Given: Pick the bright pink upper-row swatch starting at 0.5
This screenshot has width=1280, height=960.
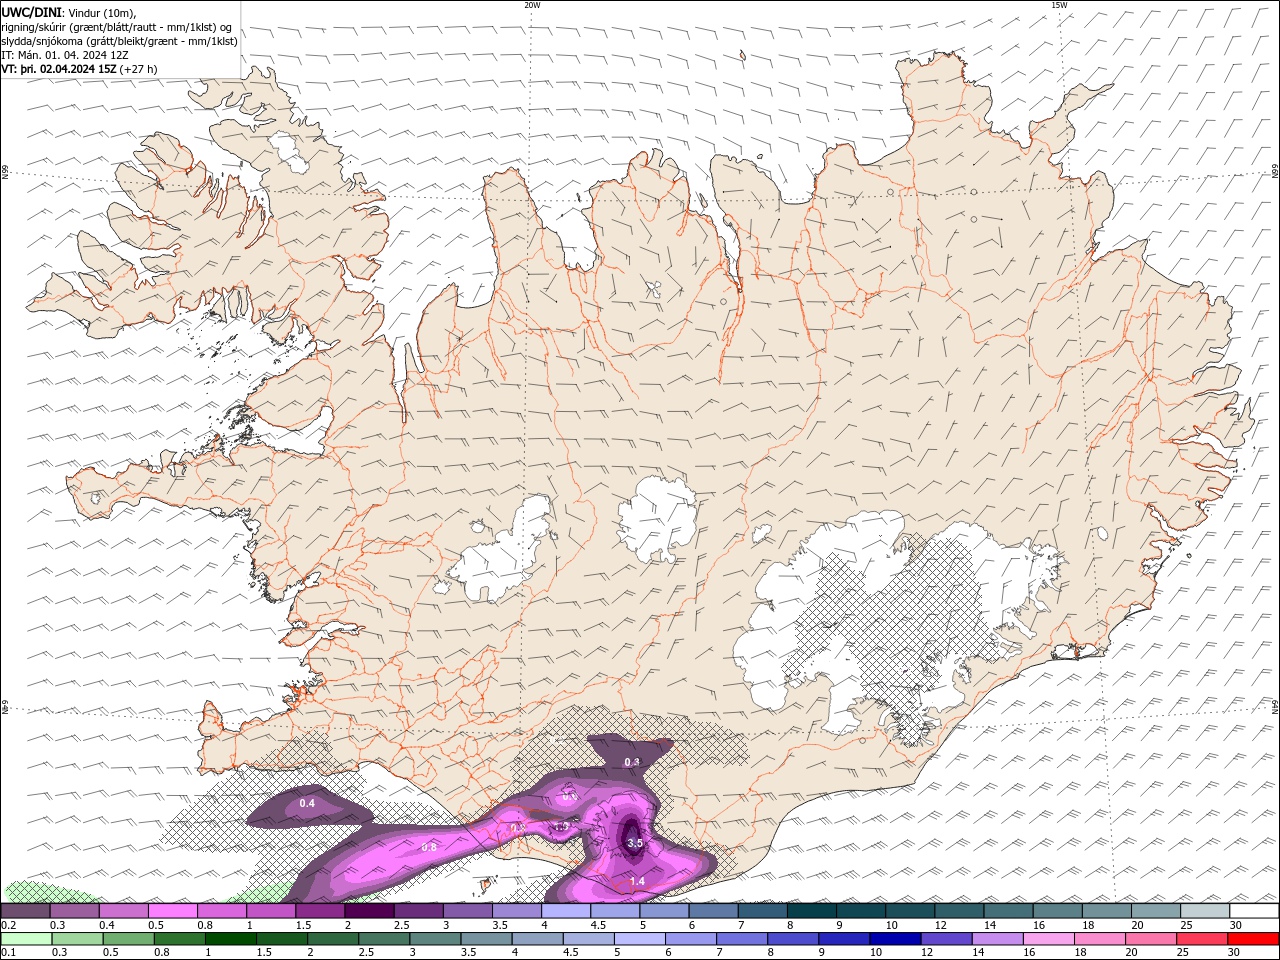Looking at the screenshot, I should coord(172,911).
